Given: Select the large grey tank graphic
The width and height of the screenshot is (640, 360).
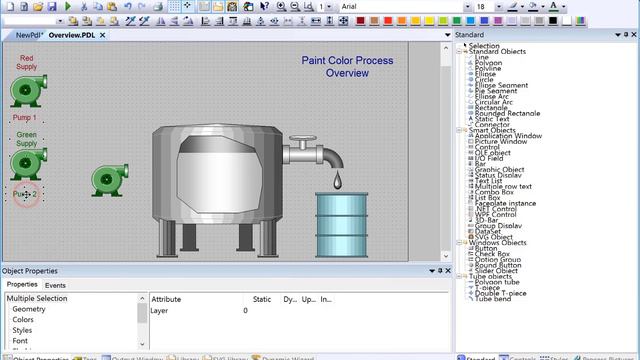Looking at the screenshot, I should (217, 191).
